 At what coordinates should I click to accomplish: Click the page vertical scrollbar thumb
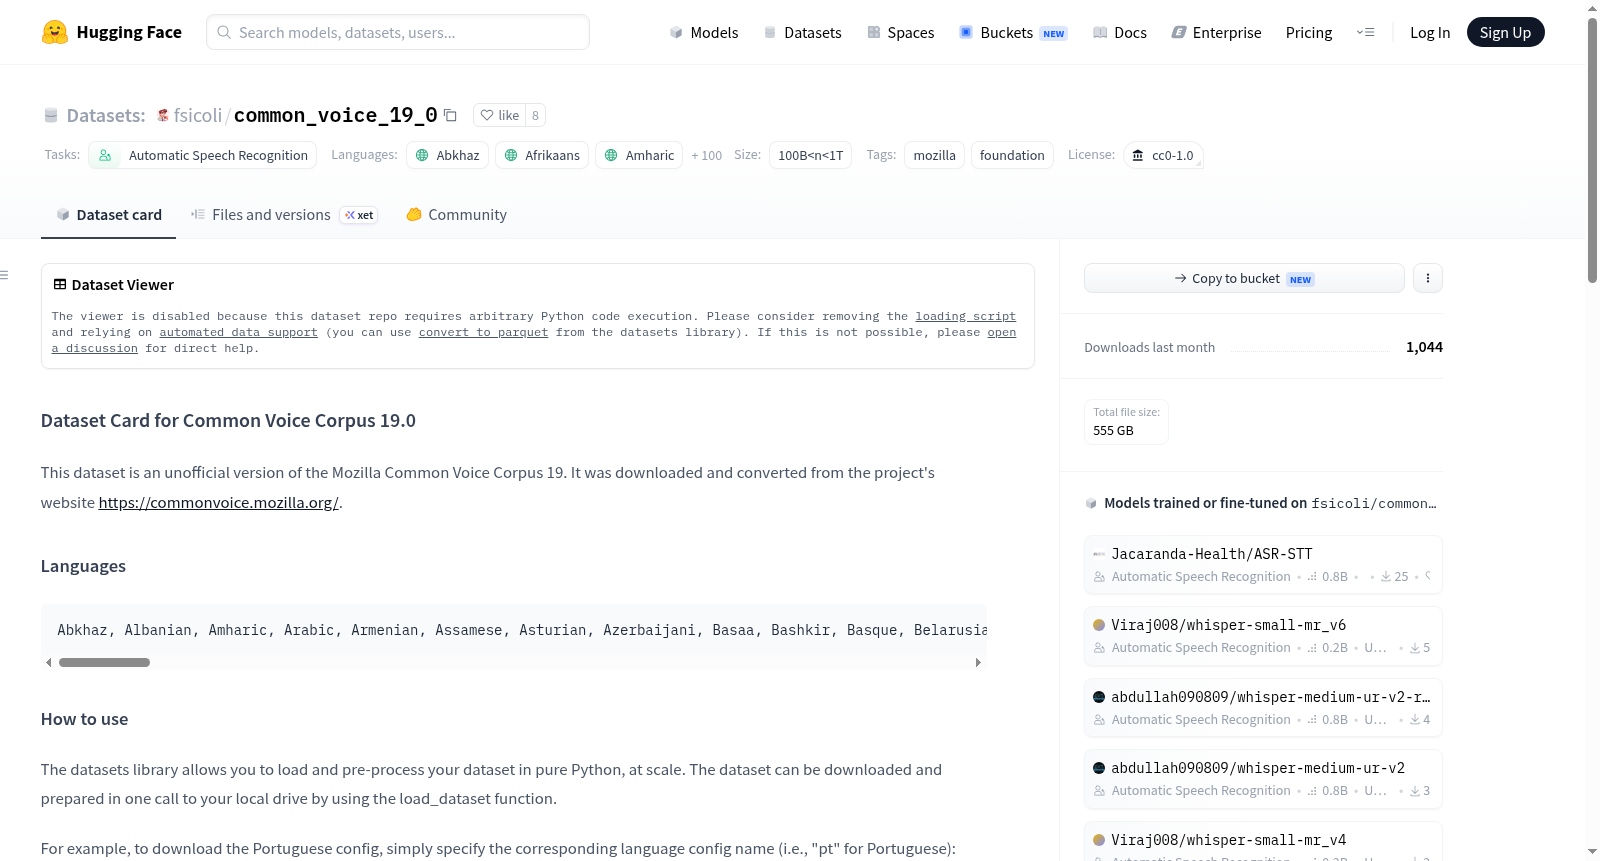click(x=1592, y=150)
